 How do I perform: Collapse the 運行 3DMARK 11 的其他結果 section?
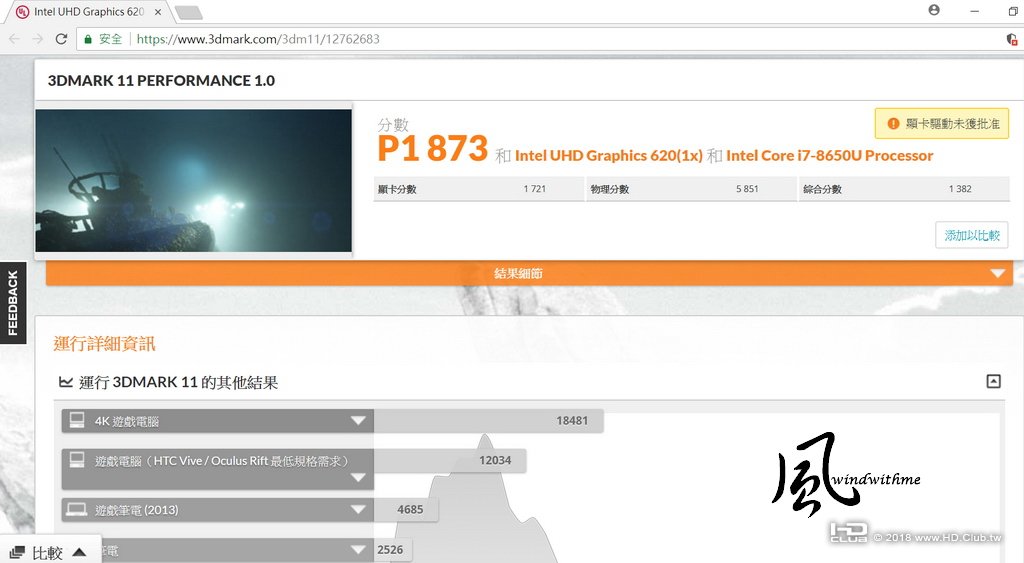pyautogui.click(x=993, y=381)
